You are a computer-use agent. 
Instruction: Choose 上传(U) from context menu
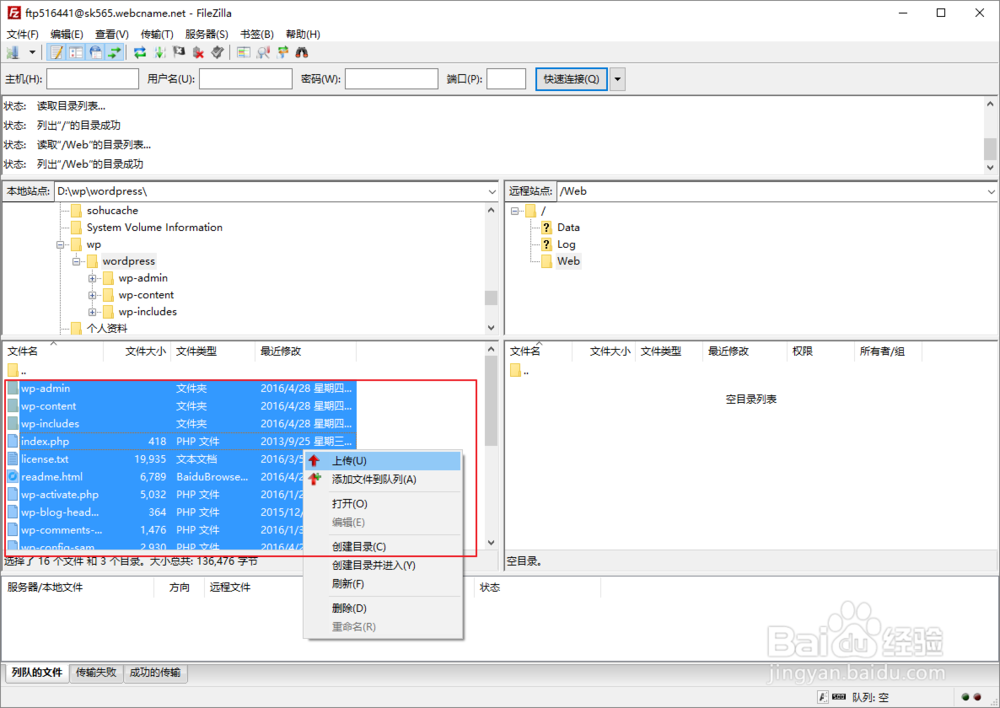(x=383, y=461)
